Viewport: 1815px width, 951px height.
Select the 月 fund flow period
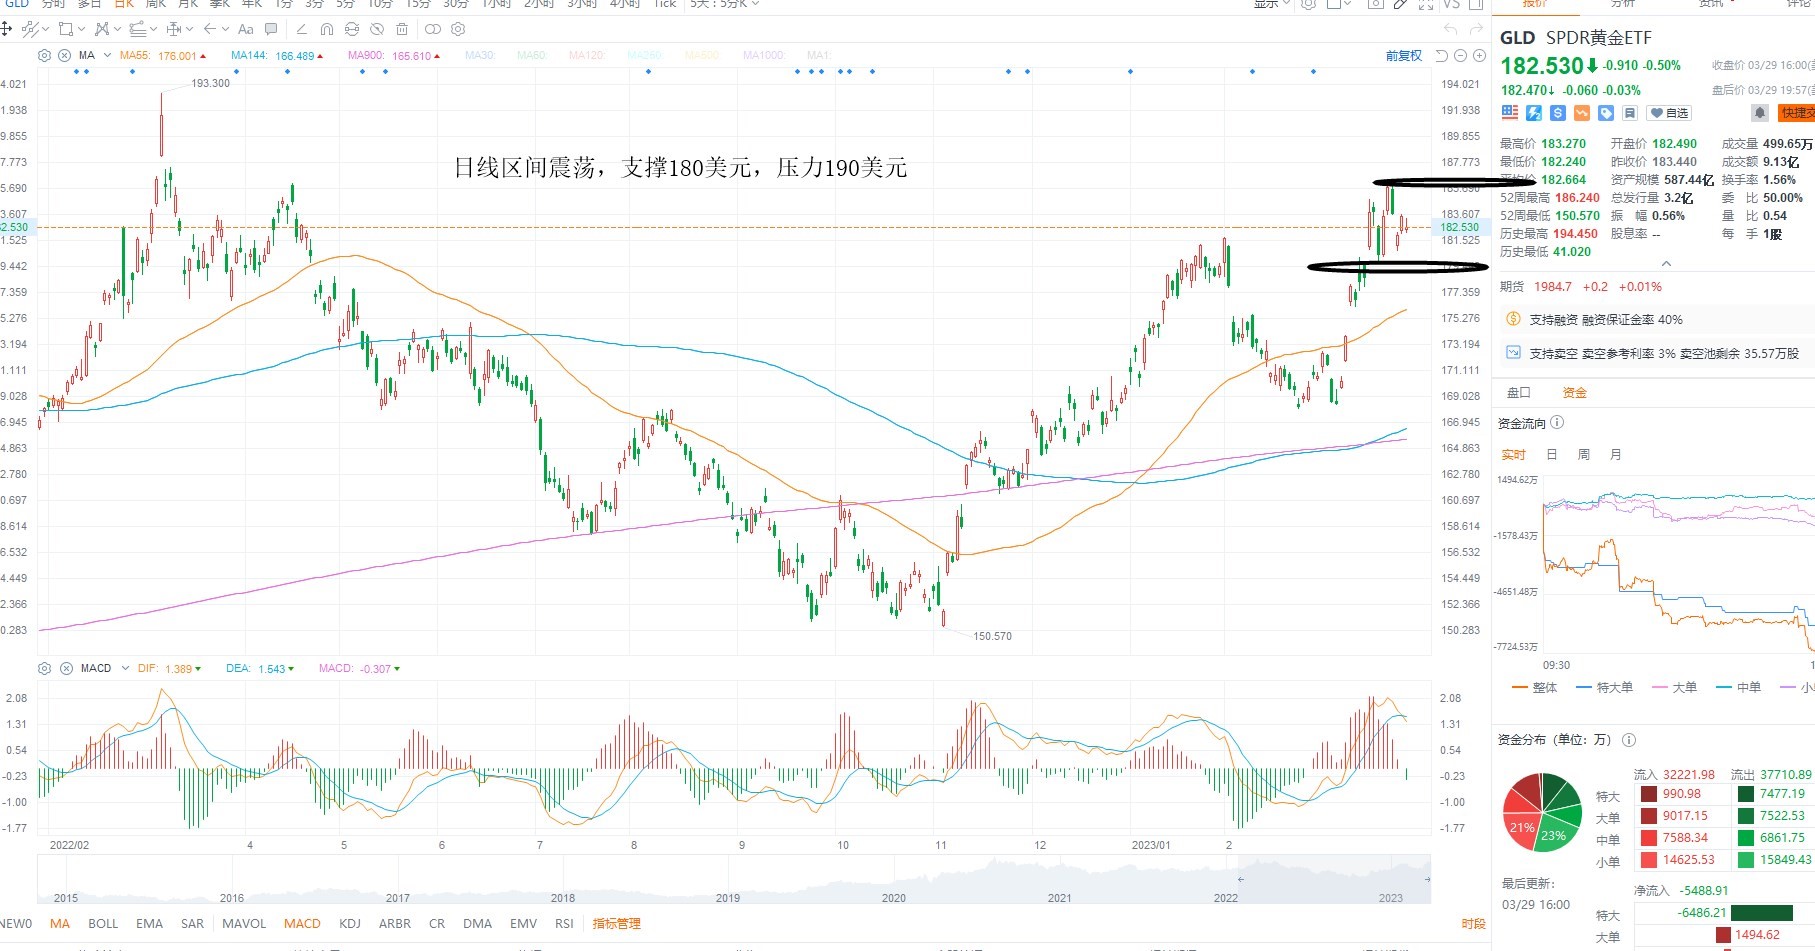[x=1616, y=454]
